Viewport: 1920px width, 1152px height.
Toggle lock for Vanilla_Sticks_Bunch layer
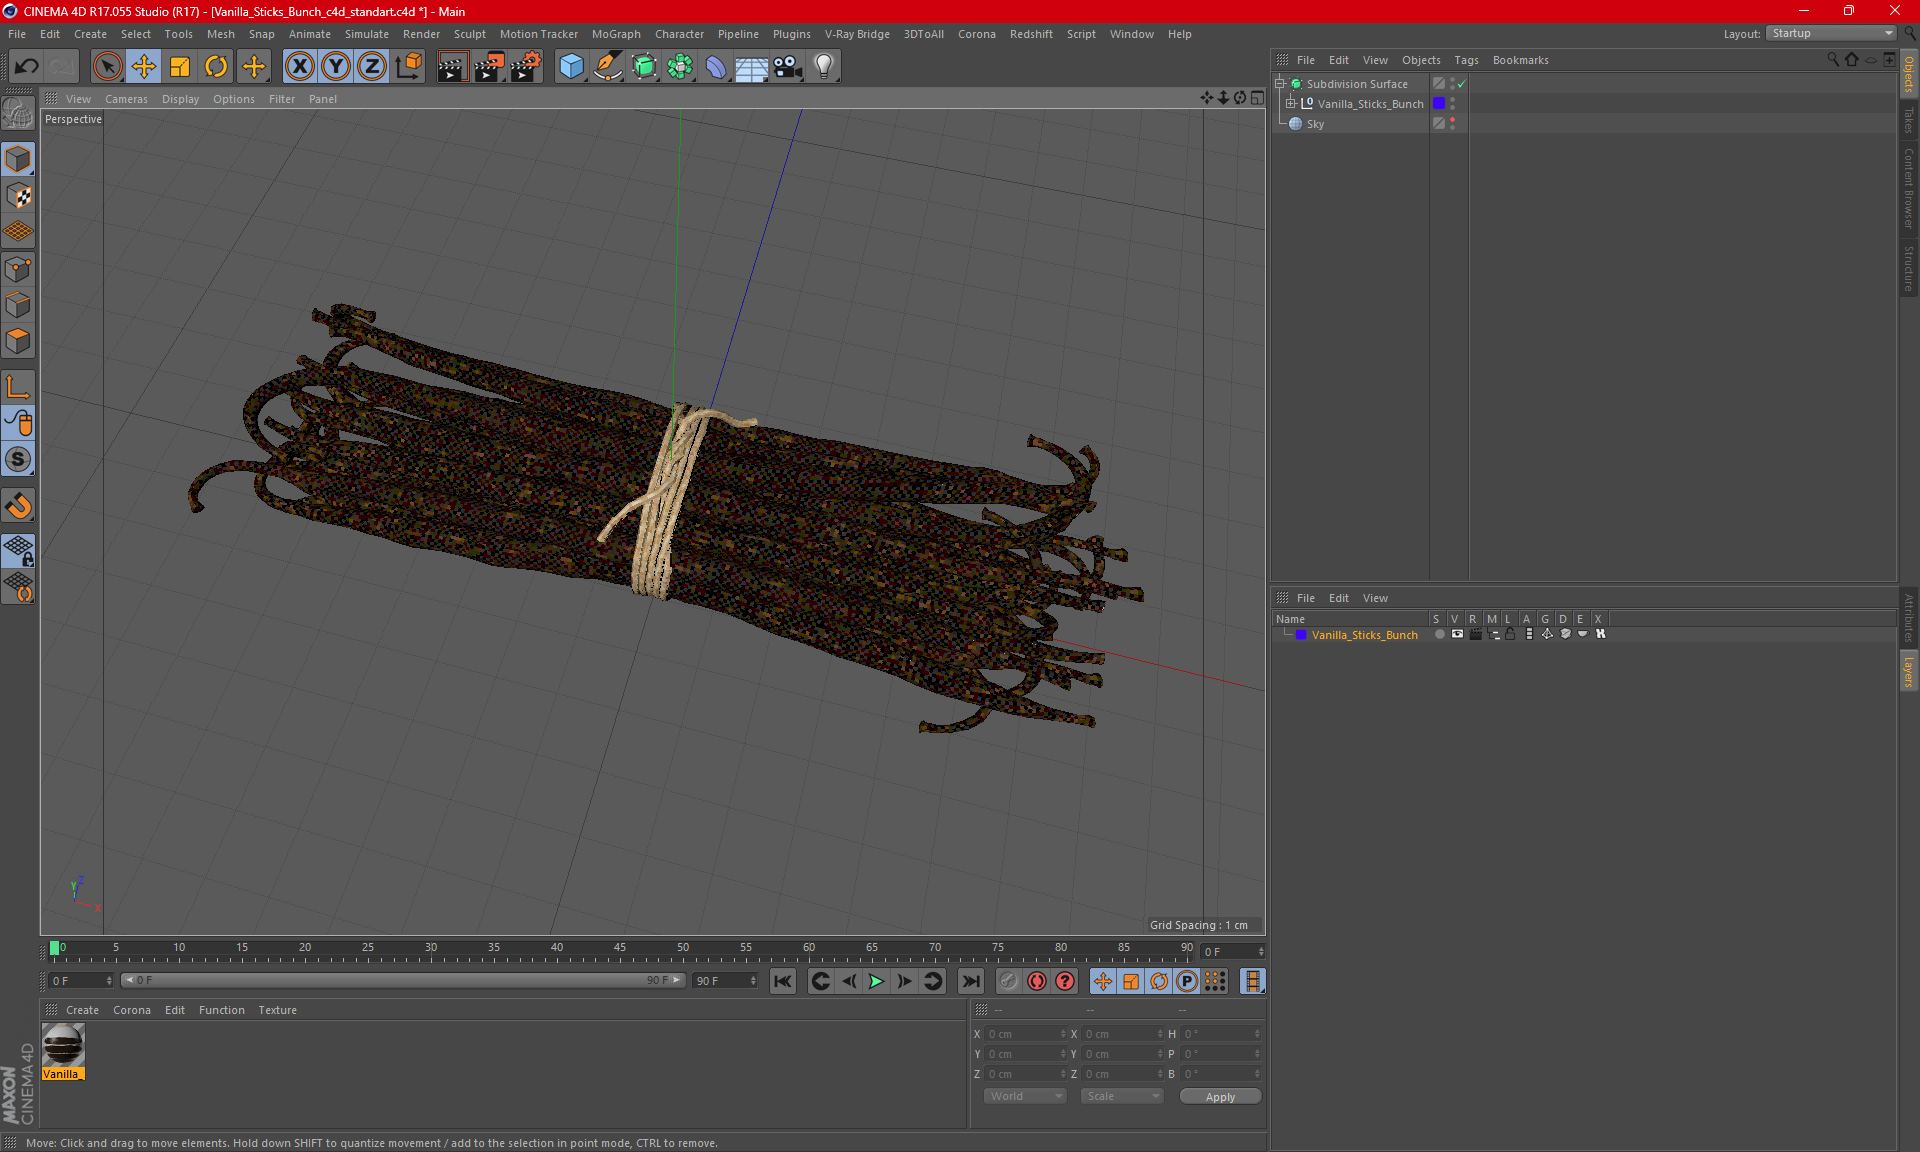[x=1510, y=635]
